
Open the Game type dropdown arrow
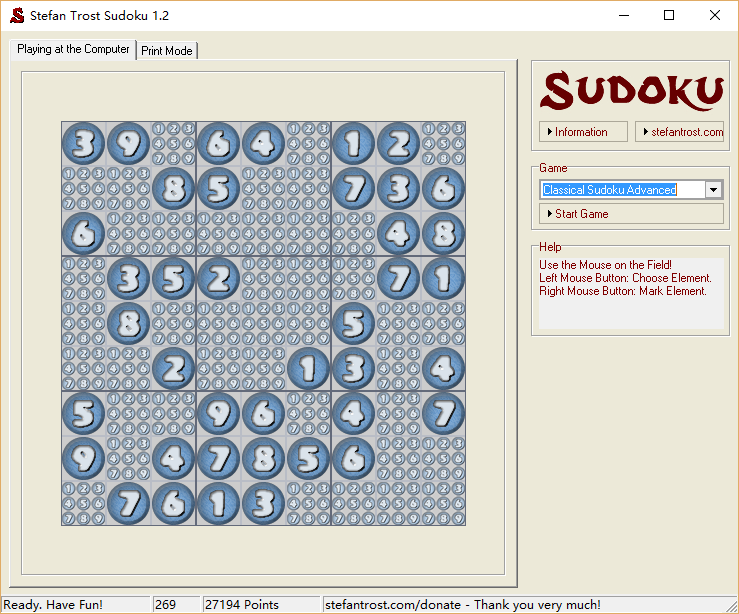pos(713,190)
